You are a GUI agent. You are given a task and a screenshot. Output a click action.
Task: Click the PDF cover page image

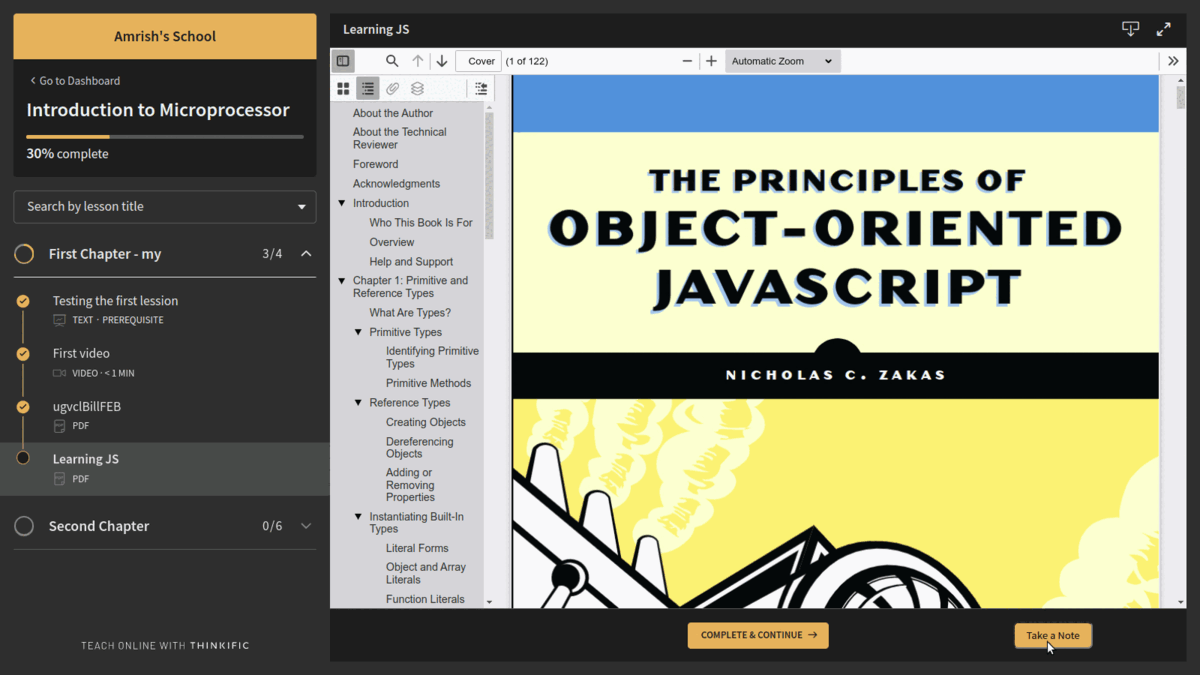[x=836, y=341]
